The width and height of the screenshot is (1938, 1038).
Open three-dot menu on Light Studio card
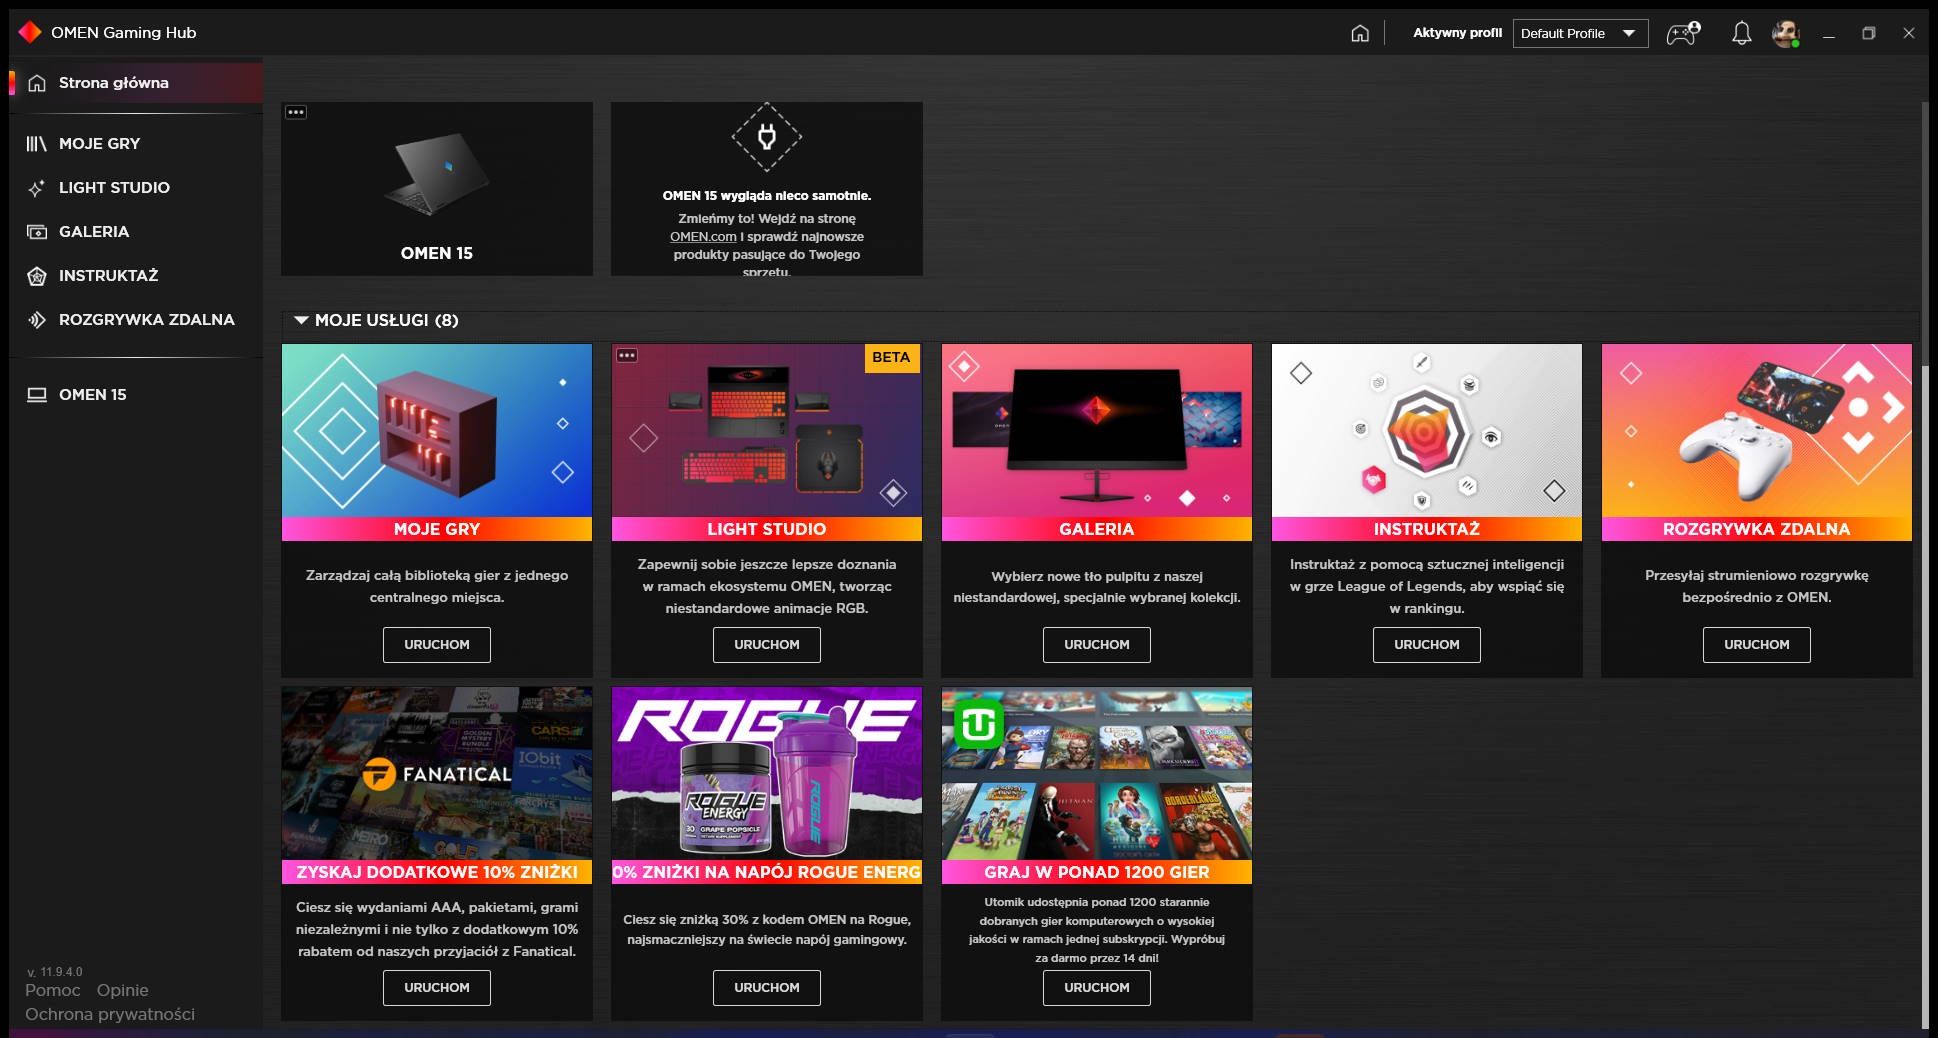pos(626,355)
